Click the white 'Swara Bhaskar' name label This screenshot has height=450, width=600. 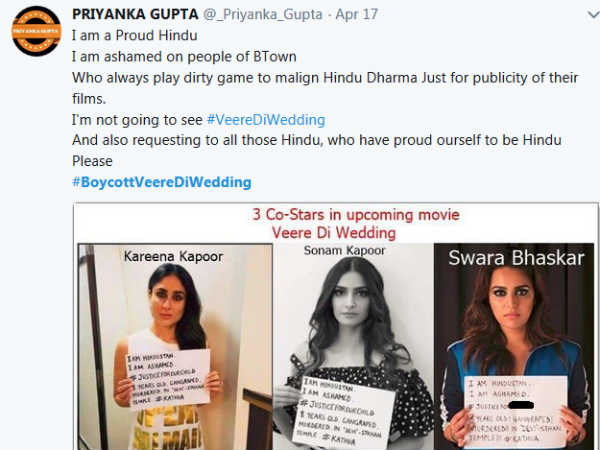click(516, 258)
